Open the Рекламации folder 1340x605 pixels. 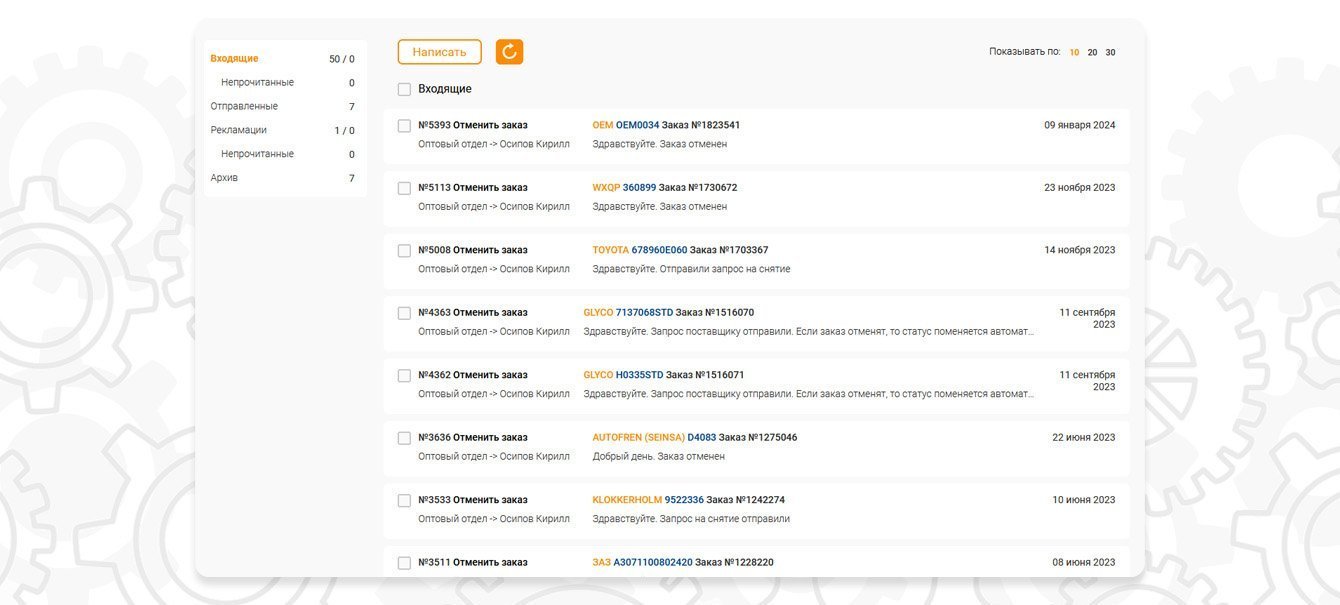[238, 130]
